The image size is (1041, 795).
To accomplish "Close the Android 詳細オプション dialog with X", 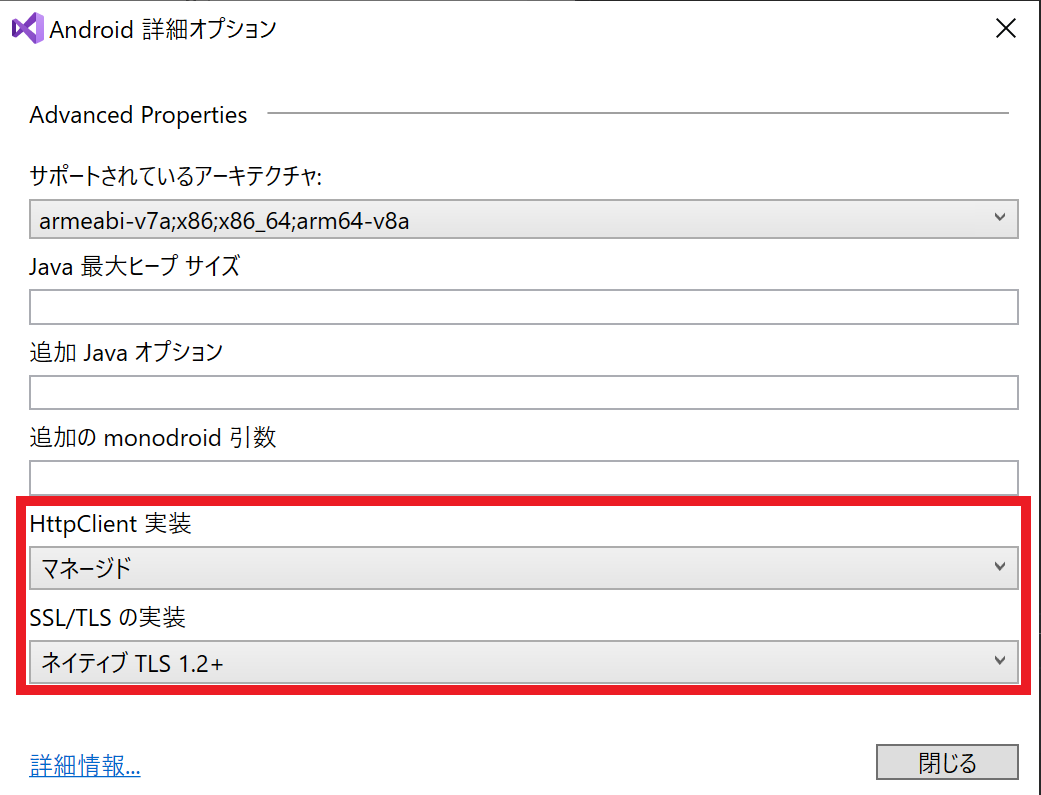I will coord(1006,29).
